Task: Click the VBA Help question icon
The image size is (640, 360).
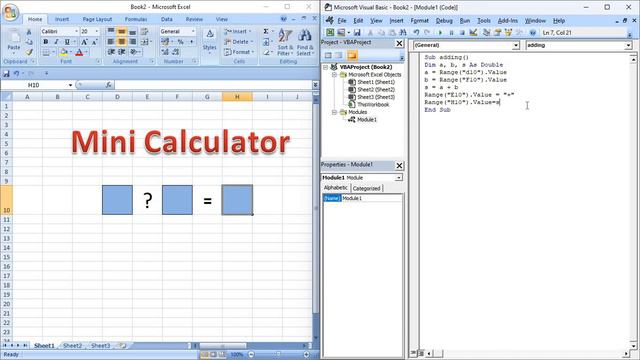Action: pyautogui.click(x=532, y=32)
